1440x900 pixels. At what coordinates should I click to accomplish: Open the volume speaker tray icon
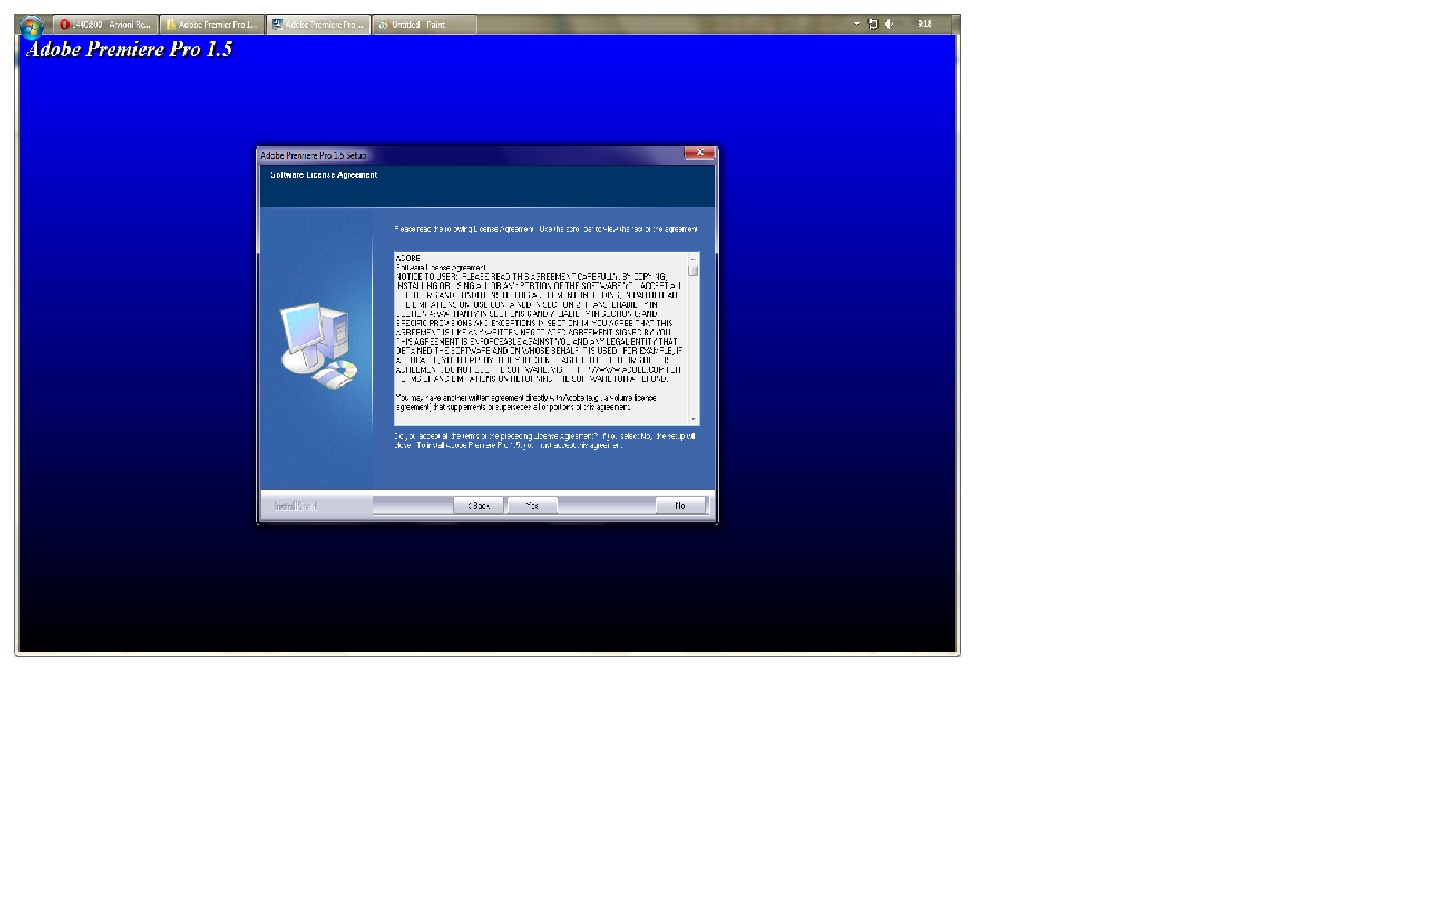click(889, 24)
